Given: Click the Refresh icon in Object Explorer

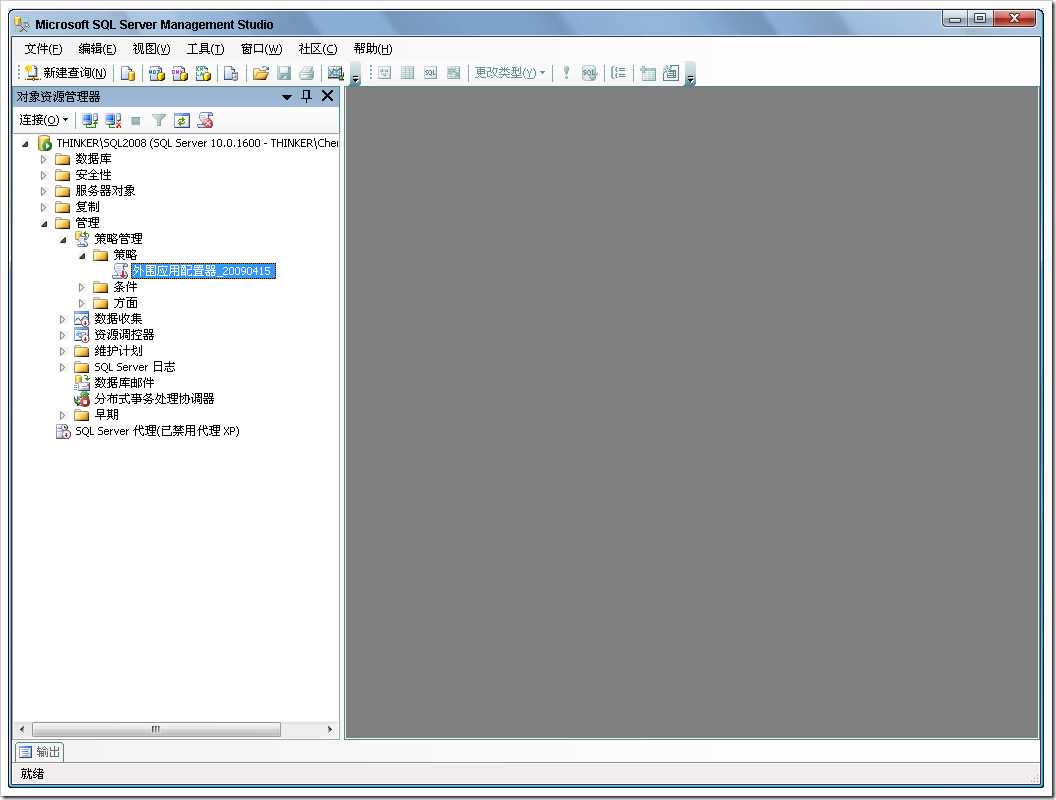Looking at the screenshot, I should (x=182, y=121).
